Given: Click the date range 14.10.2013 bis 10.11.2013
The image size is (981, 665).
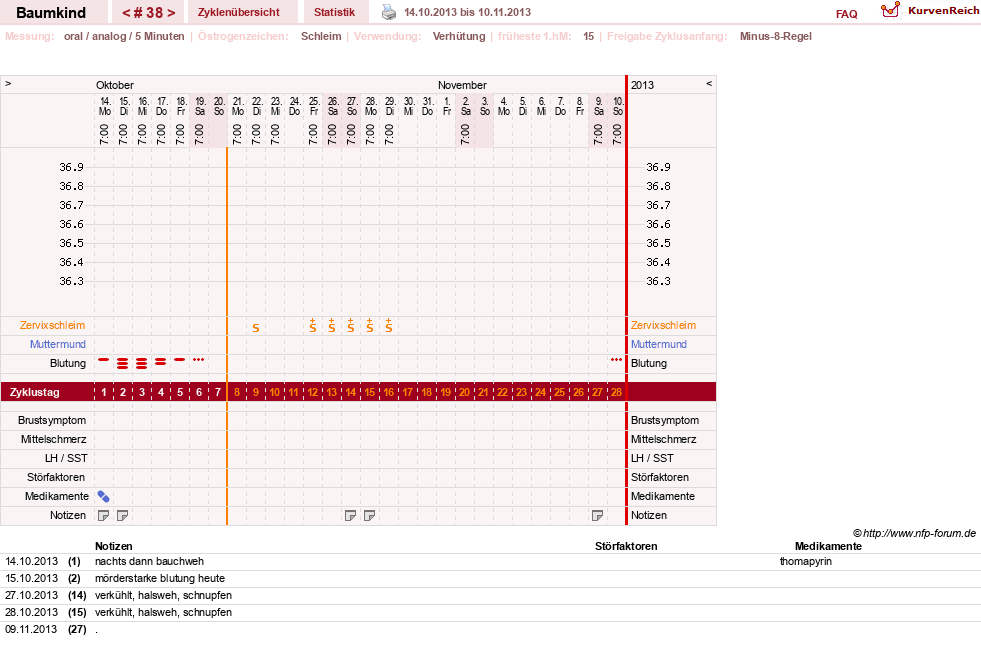Looking at the screenshot, I should pos(467,12).
